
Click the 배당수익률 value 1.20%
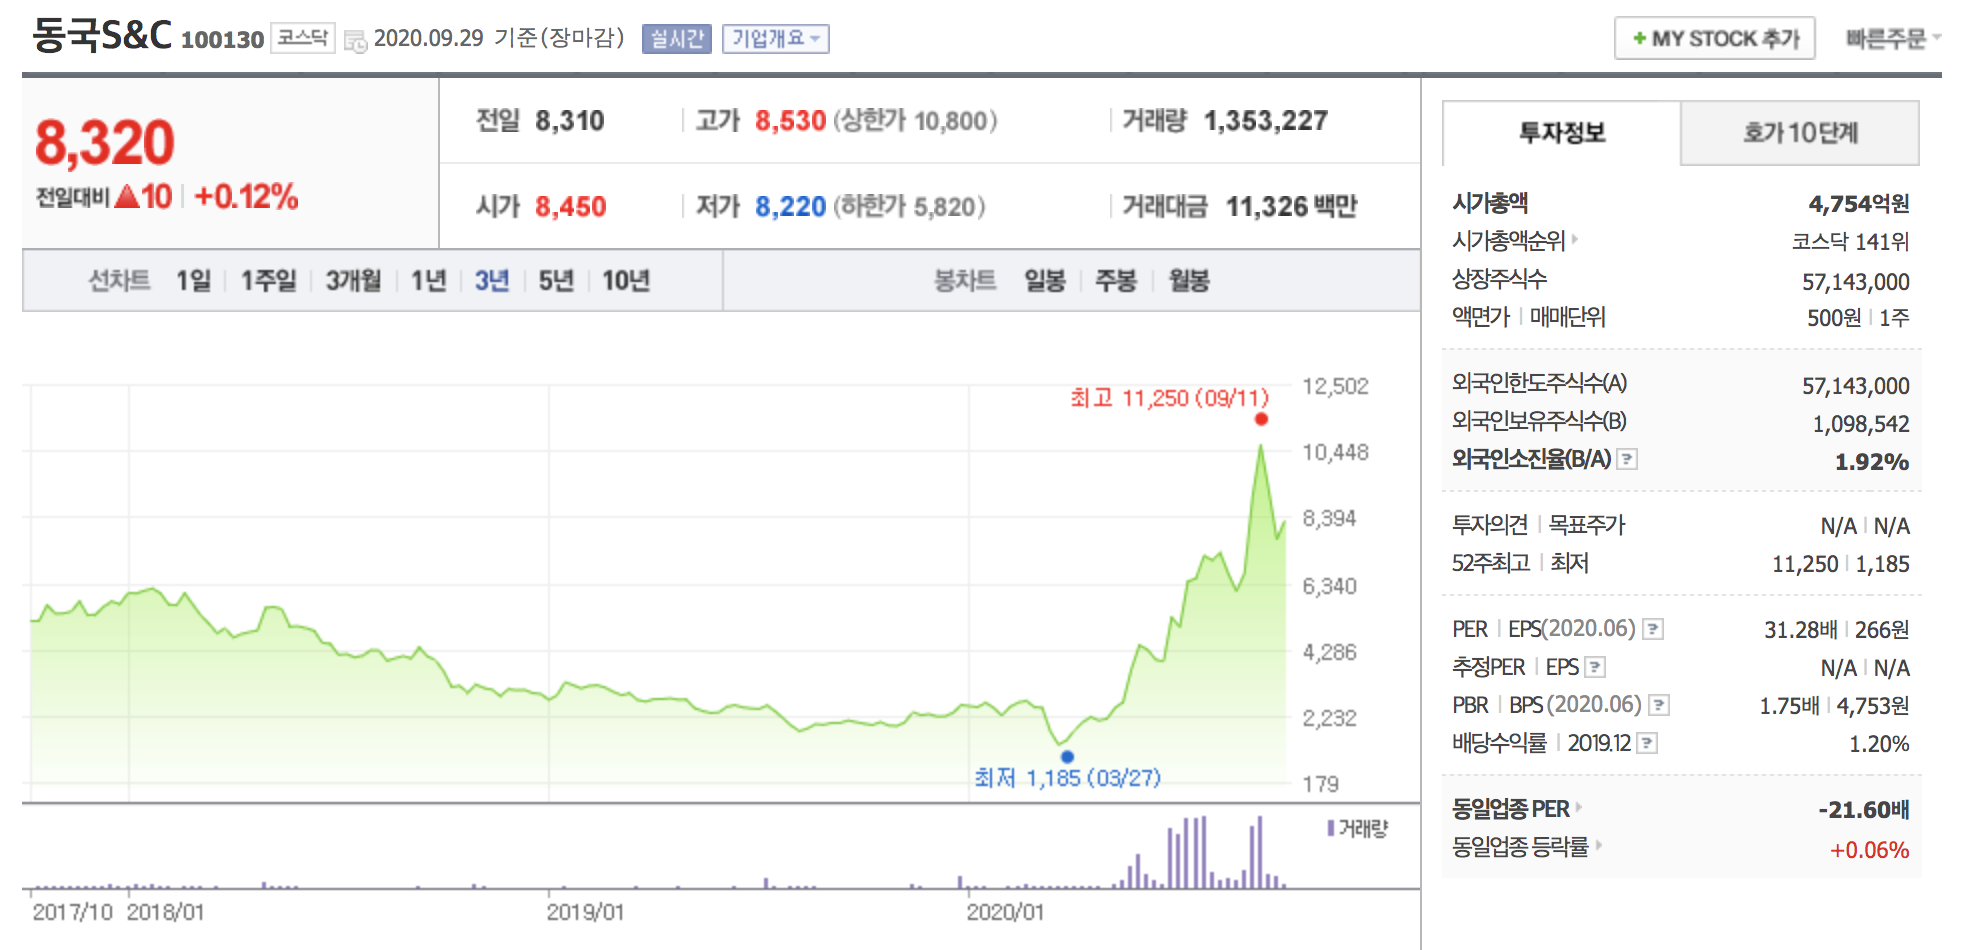coord(1879,744)
